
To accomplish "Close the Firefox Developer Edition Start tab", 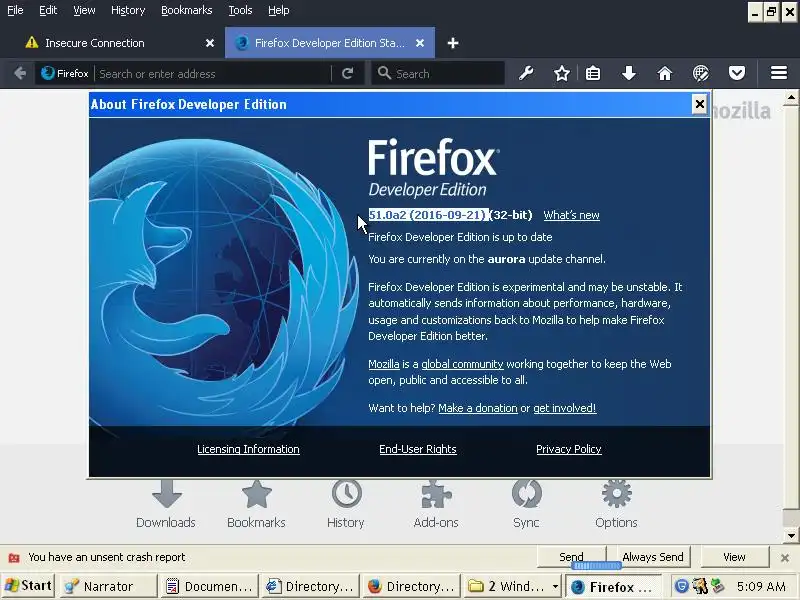I will (420, 43).
